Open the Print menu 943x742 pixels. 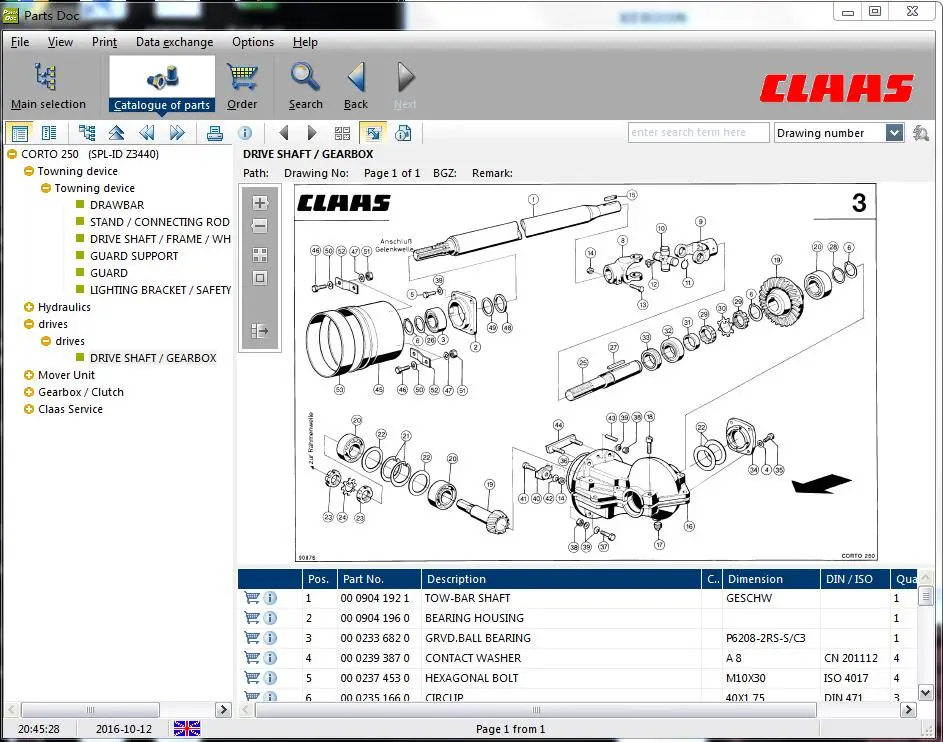click(x=105, y=42)
